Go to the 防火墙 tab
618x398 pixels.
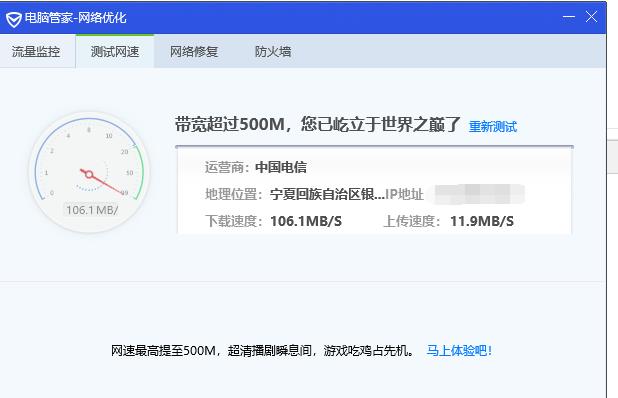pos(273,52)
